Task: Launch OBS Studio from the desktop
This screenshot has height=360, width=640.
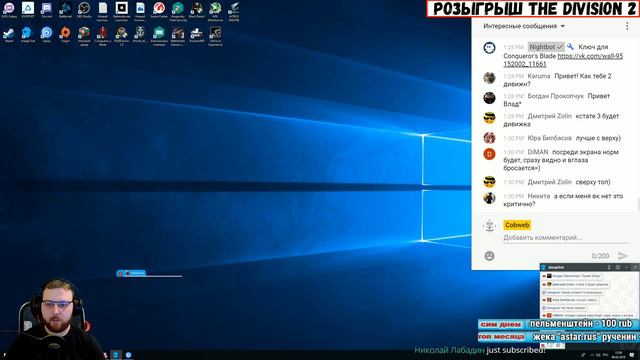Action: pos(84,10)
